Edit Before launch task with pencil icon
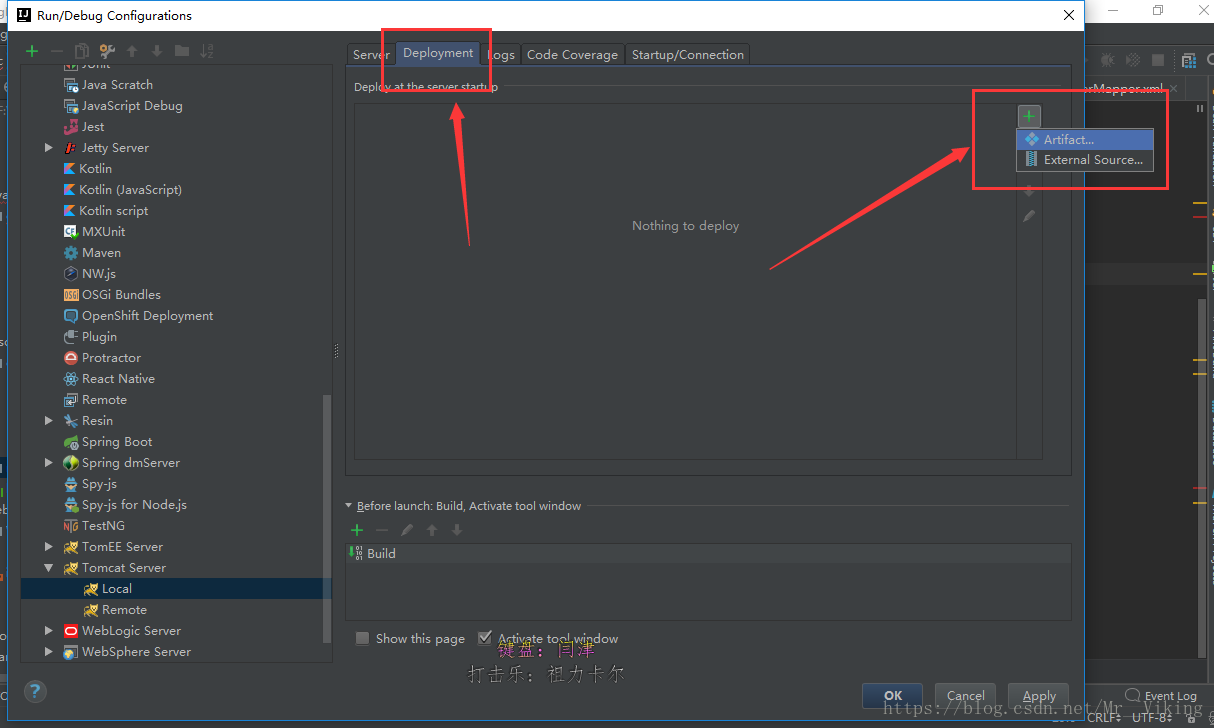The width and height of the screenshot is (1214, 728). [x=407, y=530]
